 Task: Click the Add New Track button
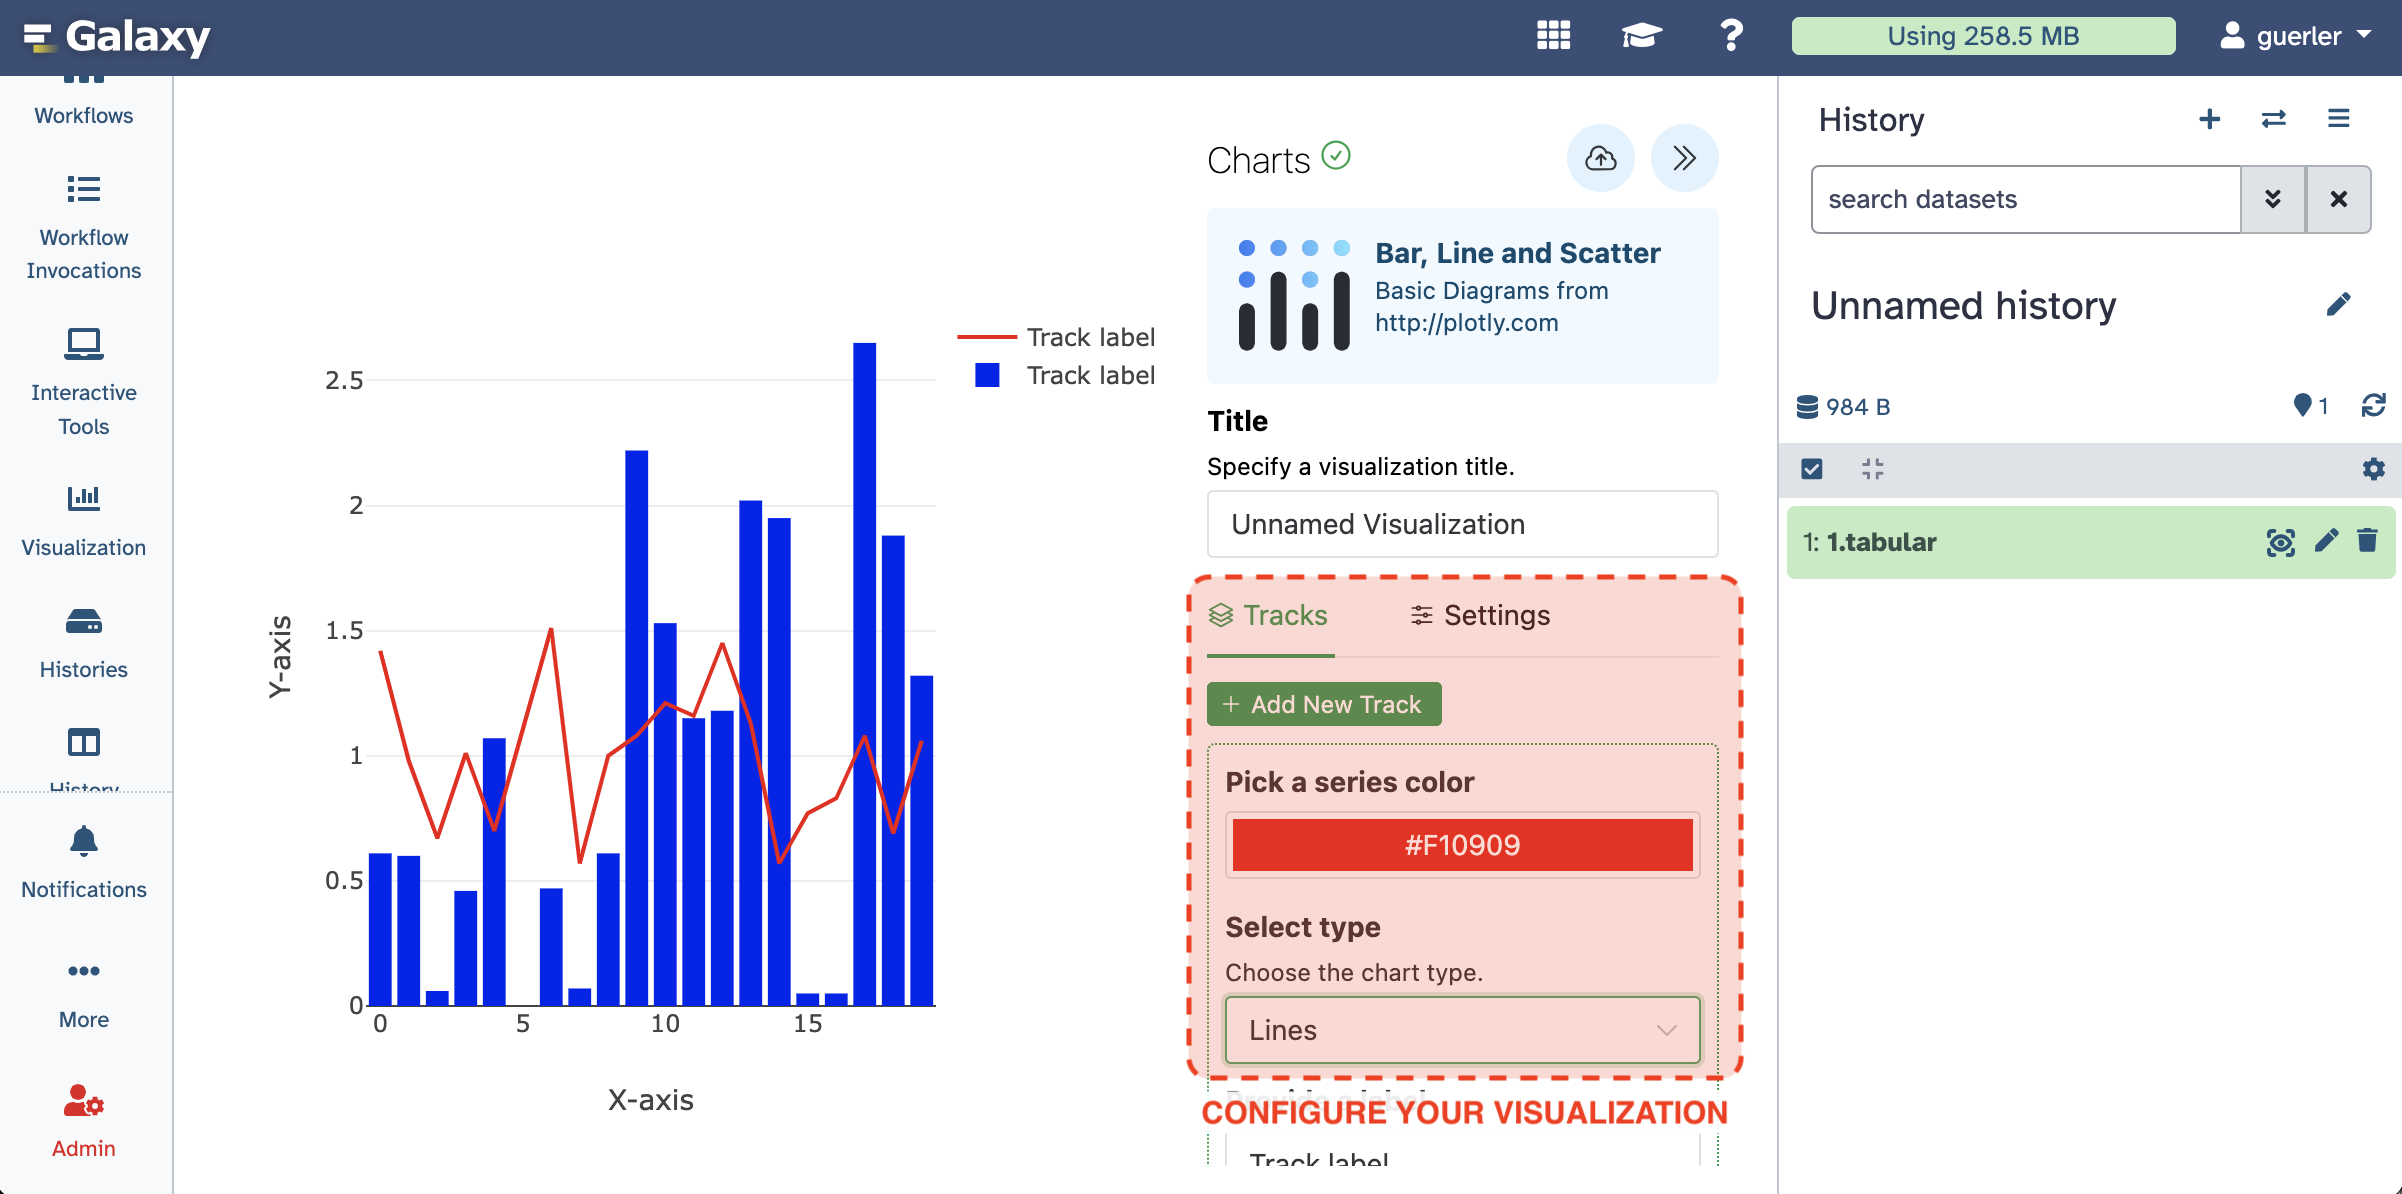point(1323,704)
